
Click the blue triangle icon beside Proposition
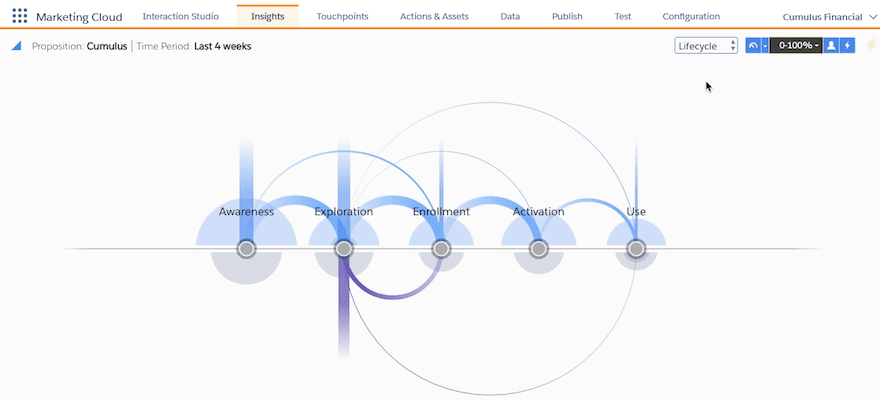[16, 46]
